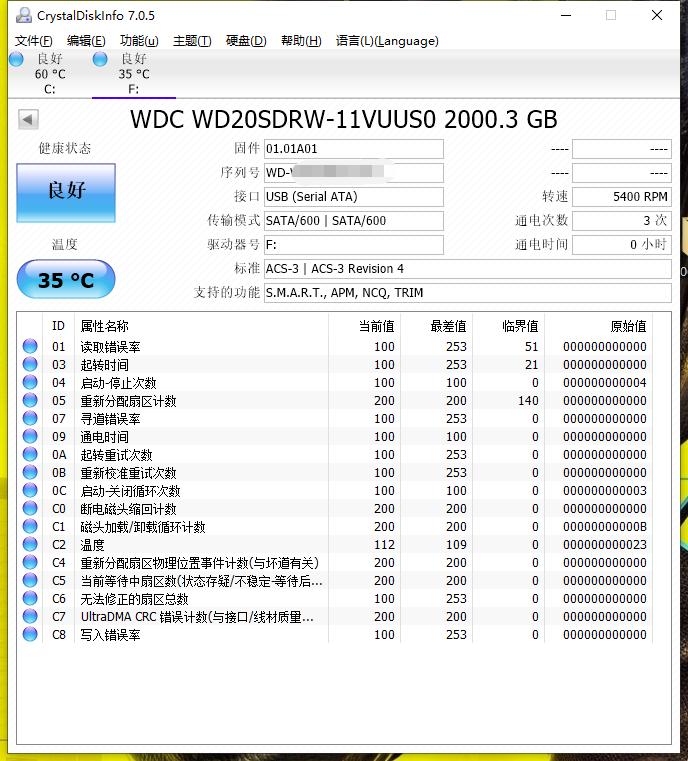
Task: Click the 健康状态 label
Action: tap(65, 148)
